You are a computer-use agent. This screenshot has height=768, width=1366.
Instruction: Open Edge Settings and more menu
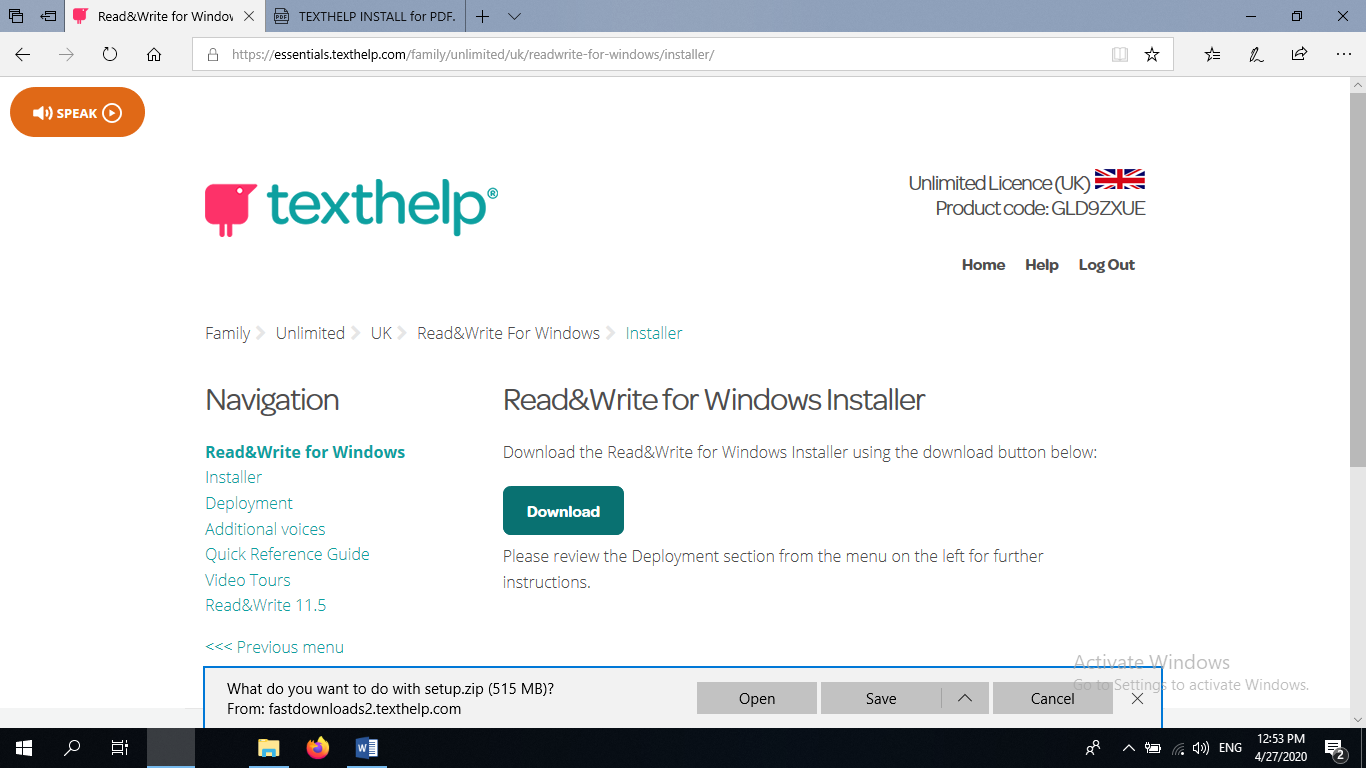point(1342,55)
